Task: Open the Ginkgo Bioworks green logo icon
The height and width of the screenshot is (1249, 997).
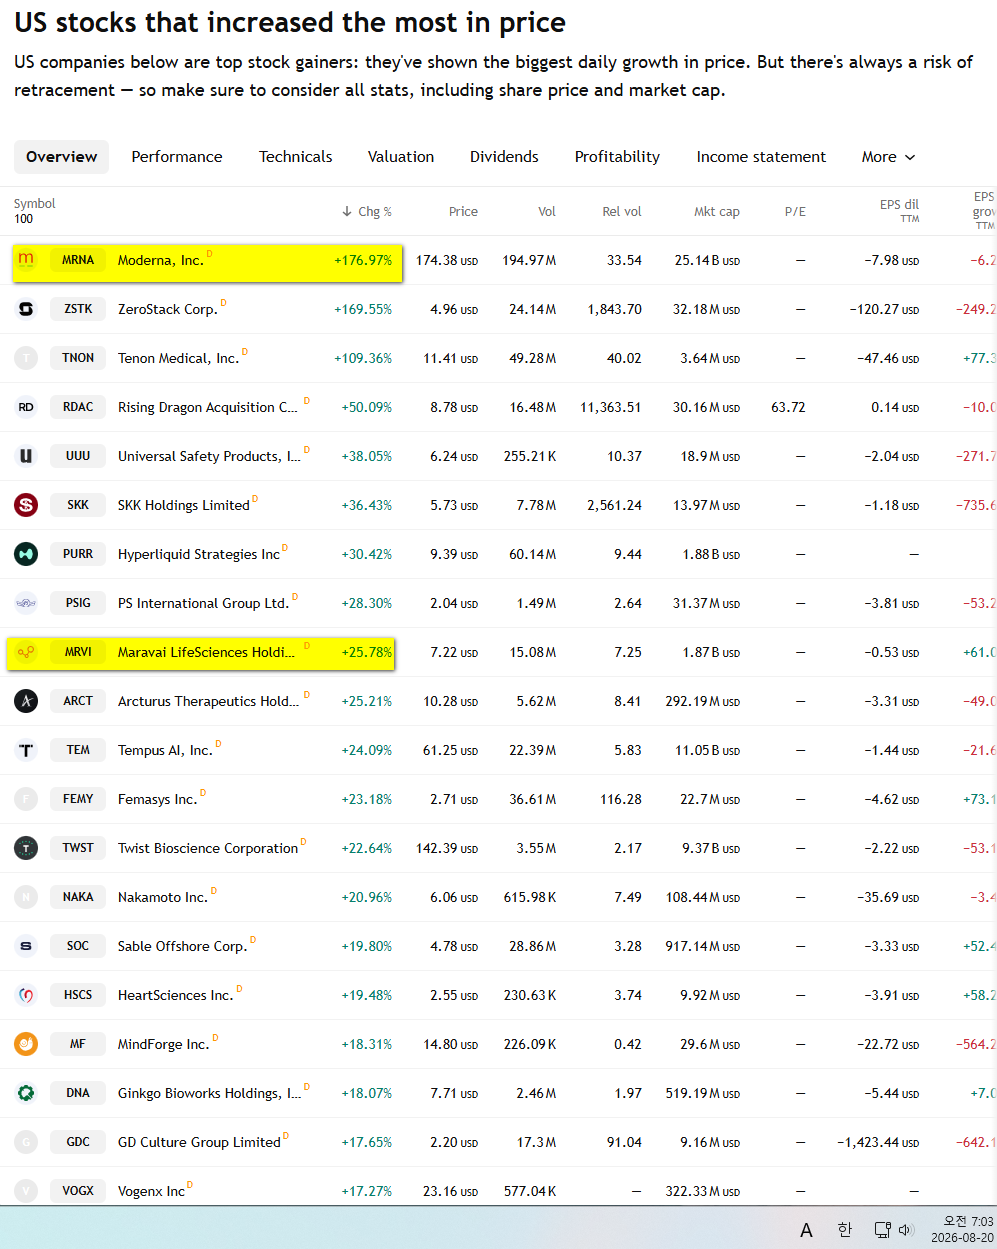Action: coord(26,1093)
